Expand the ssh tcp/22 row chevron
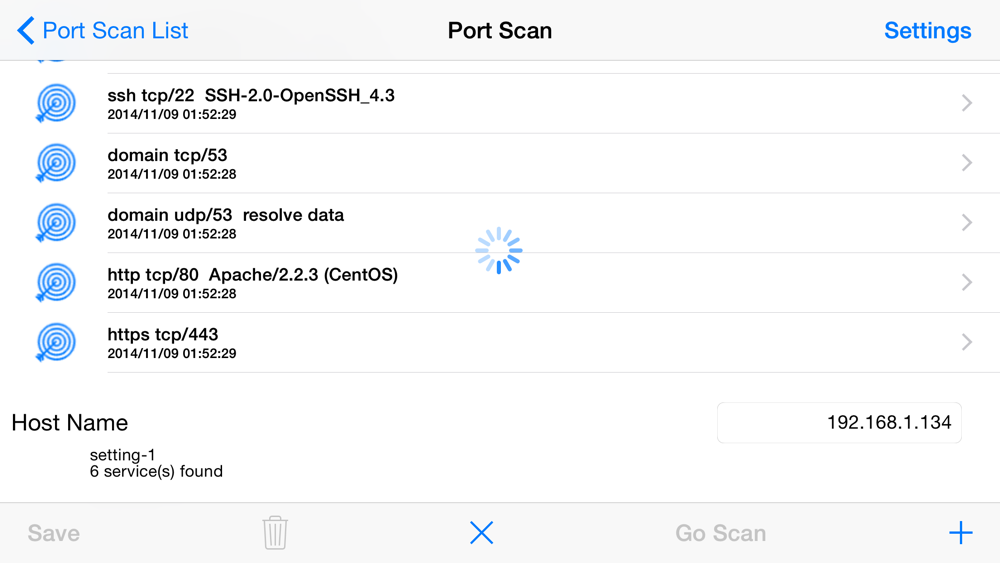The image size is (1000, 563). (x=966, y=103)
